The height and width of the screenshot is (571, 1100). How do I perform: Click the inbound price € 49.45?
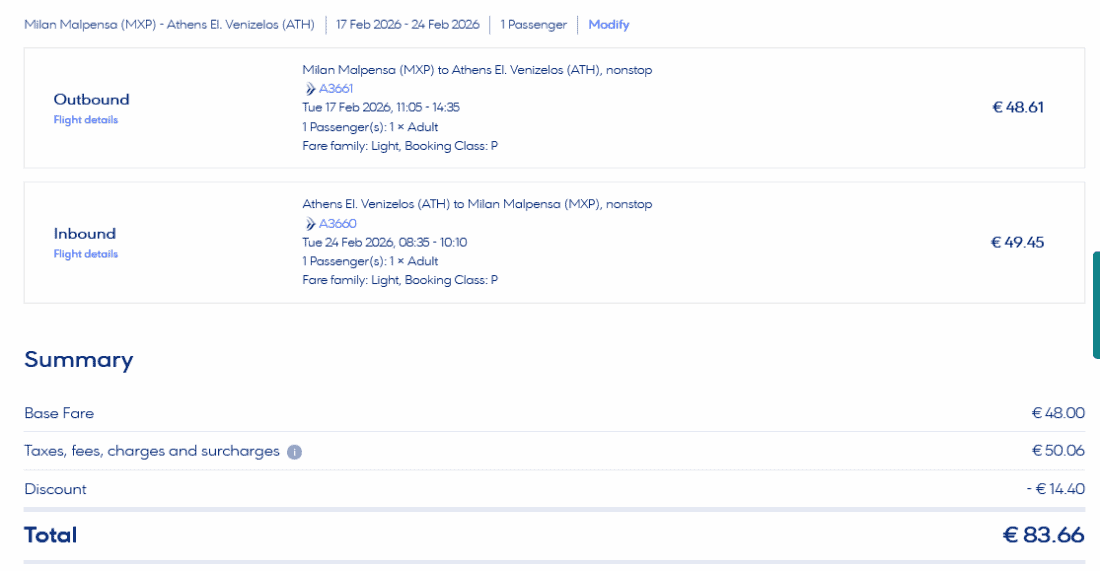click(1017, 242)
